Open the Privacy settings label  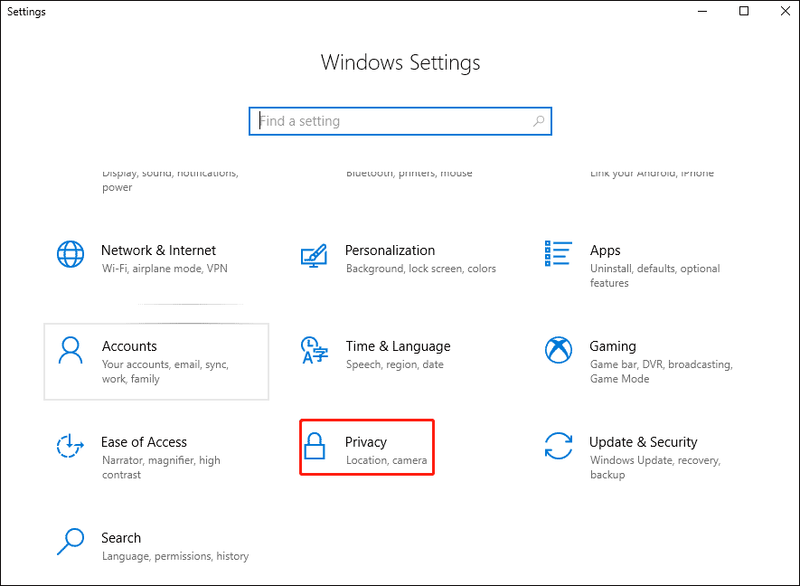[366, 442]
